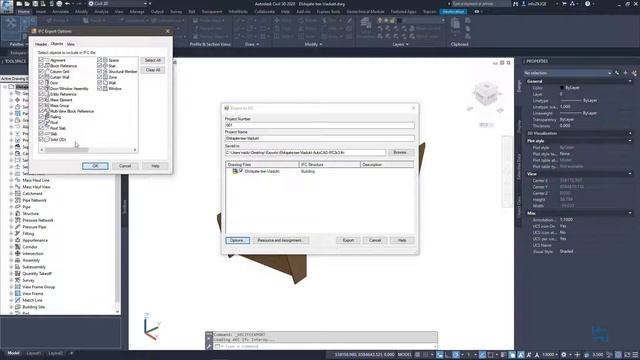640x360 pixels.
Task: Uncheck the Mass Element checkbox
Action: (41, 100)
